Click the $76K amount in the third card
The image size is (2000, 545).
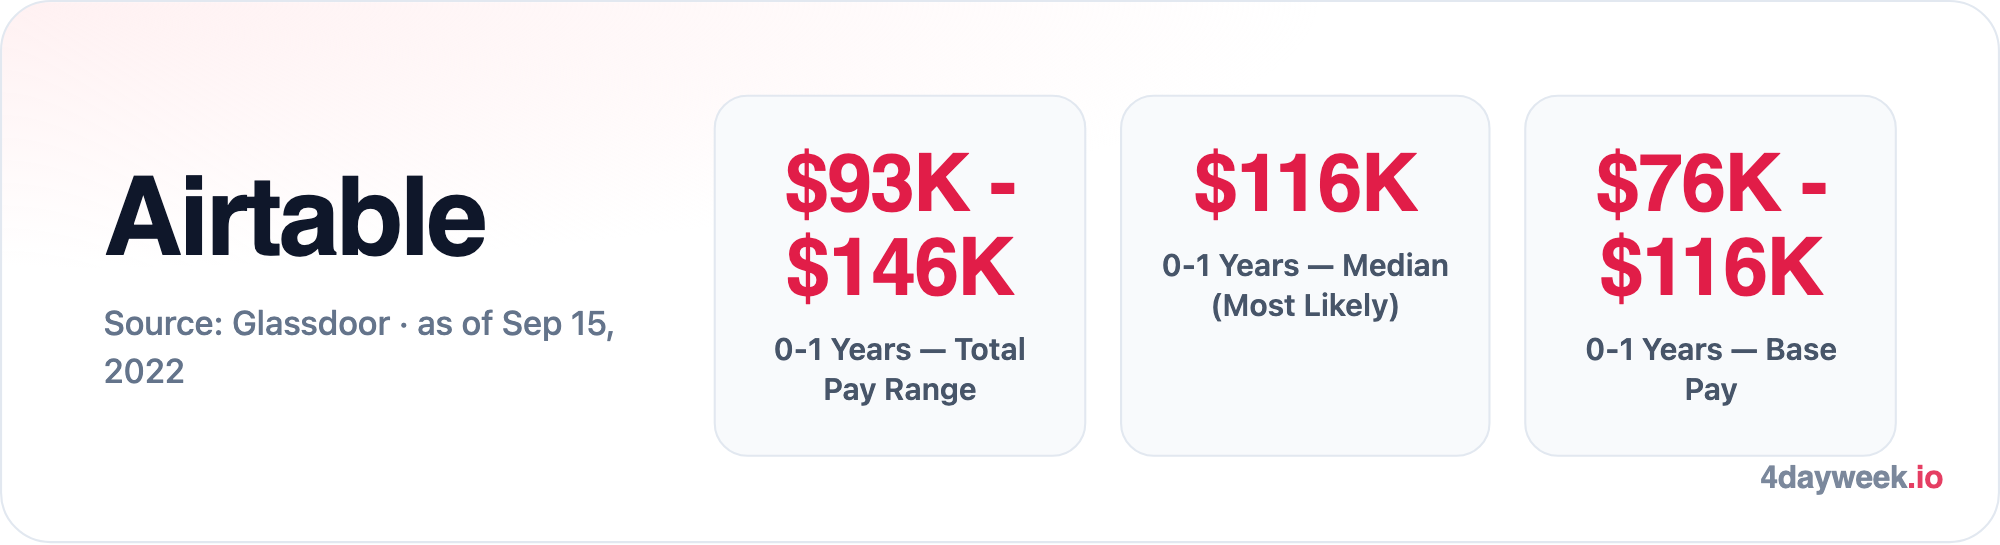1689,183
